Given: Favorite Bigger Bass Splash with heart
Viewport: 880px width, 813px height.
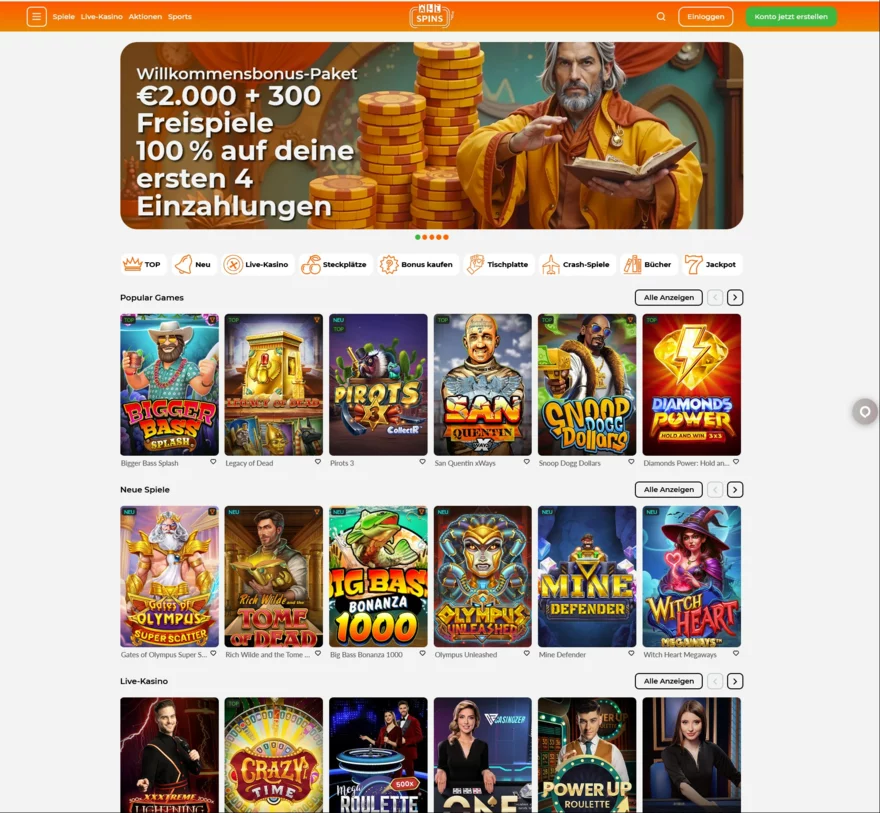Looking at the screenshot, I should [213, 462].
